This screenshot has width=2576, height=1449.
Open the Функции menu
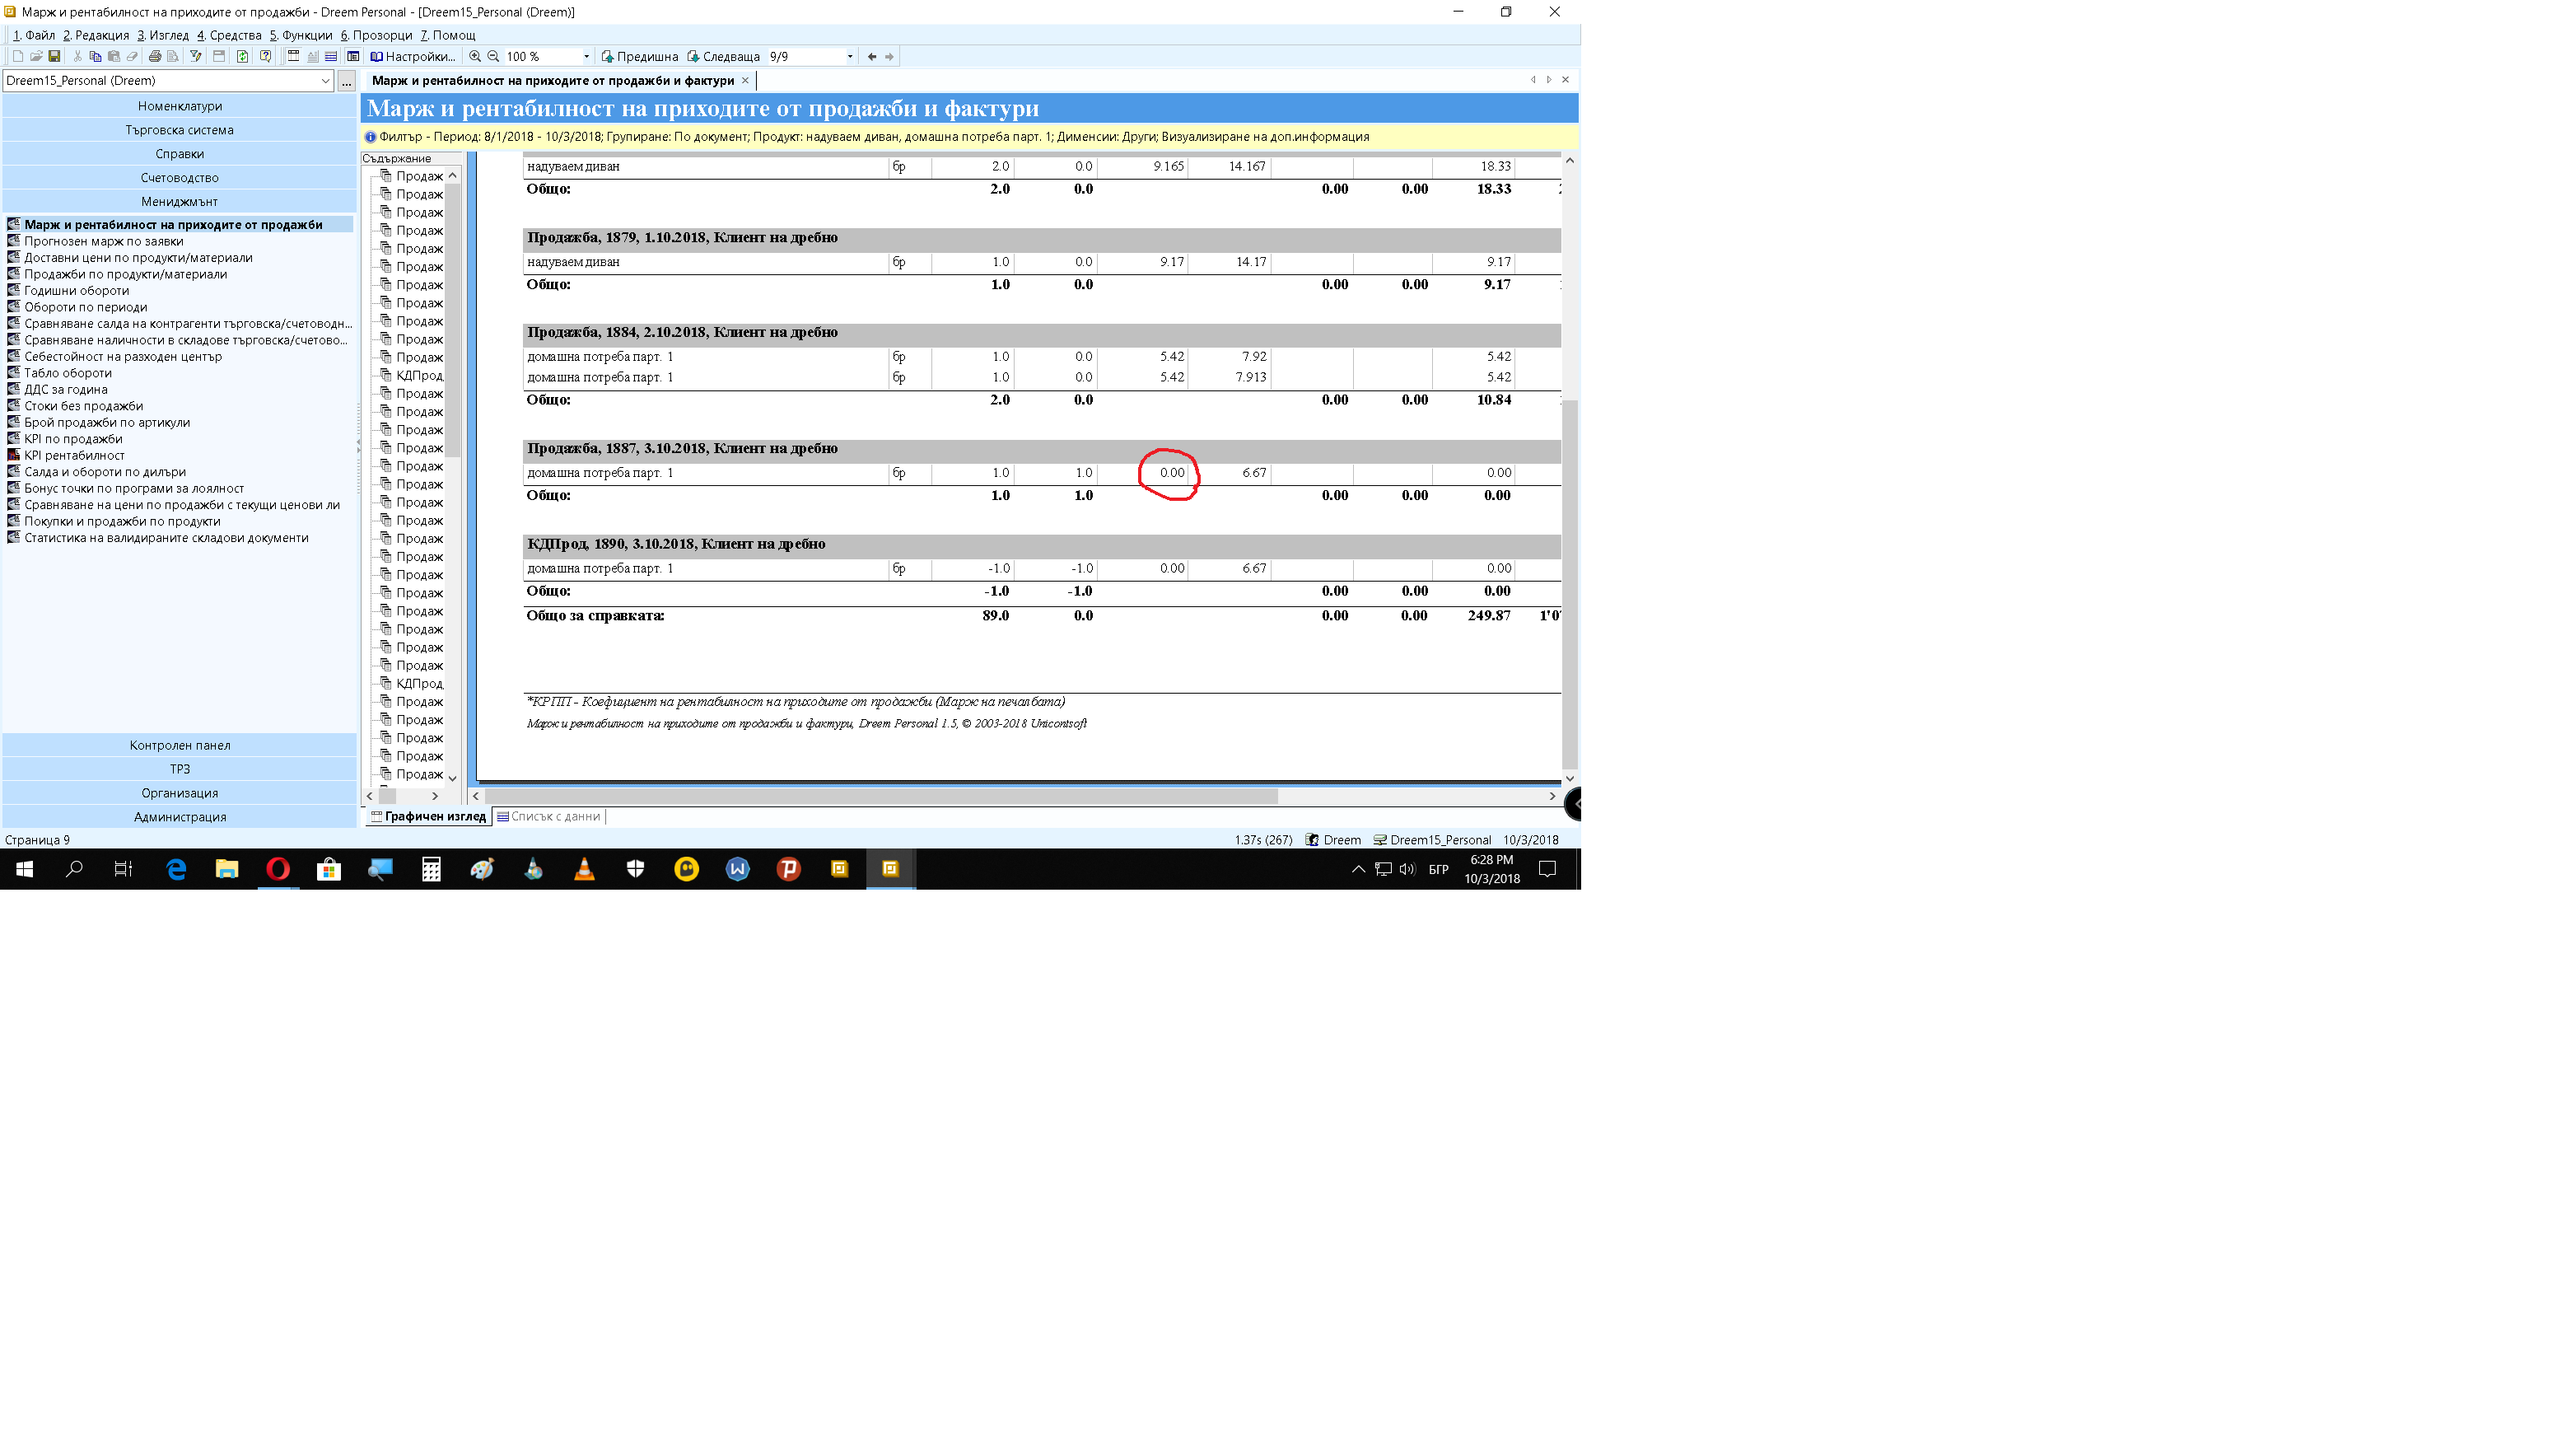(301, 35)
